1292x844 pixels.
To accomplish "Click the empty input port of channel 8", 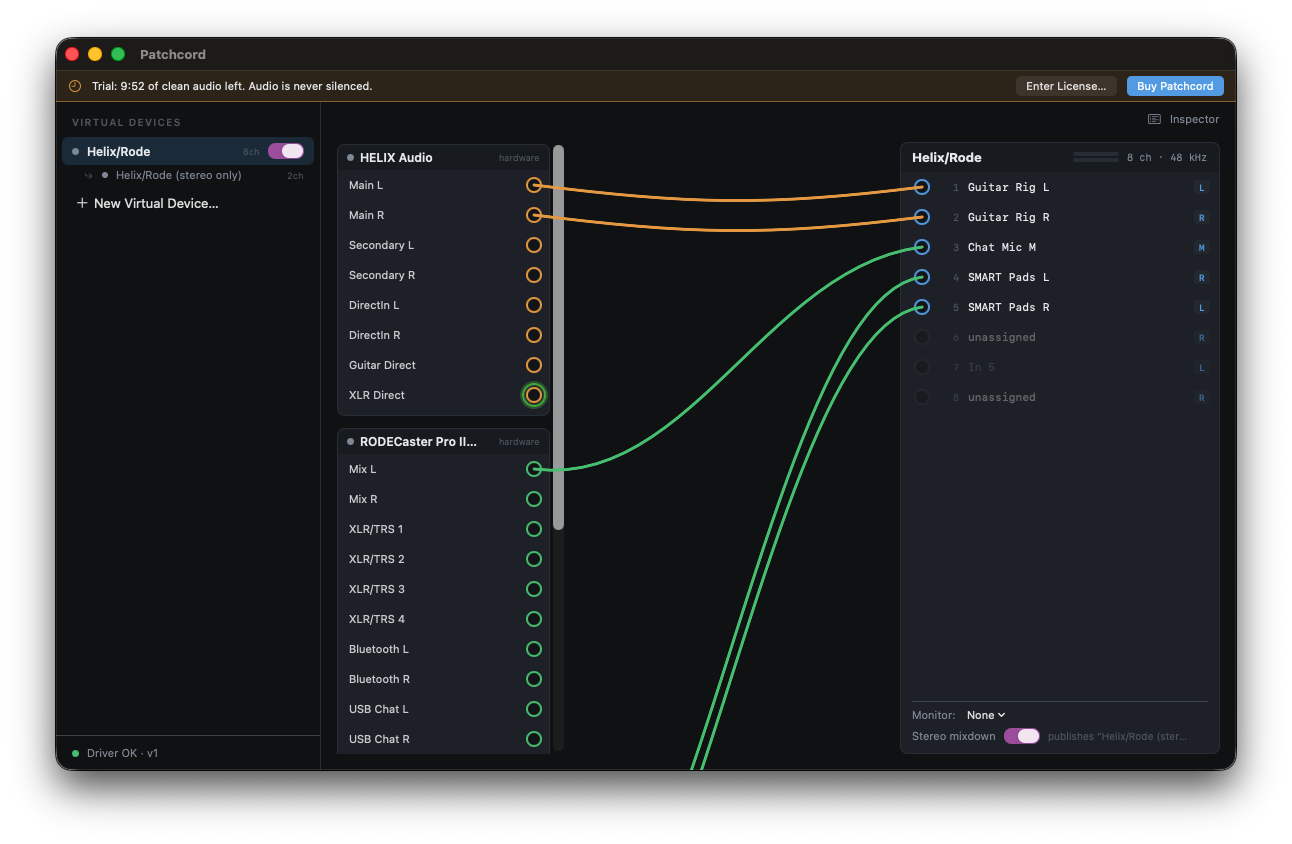I will tap(922, 397).
